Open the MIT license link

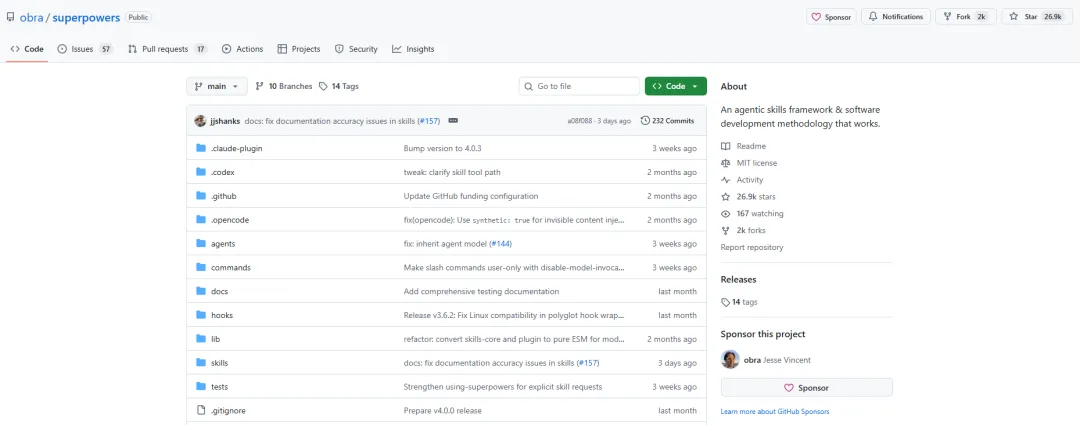(x=757, y=163)
